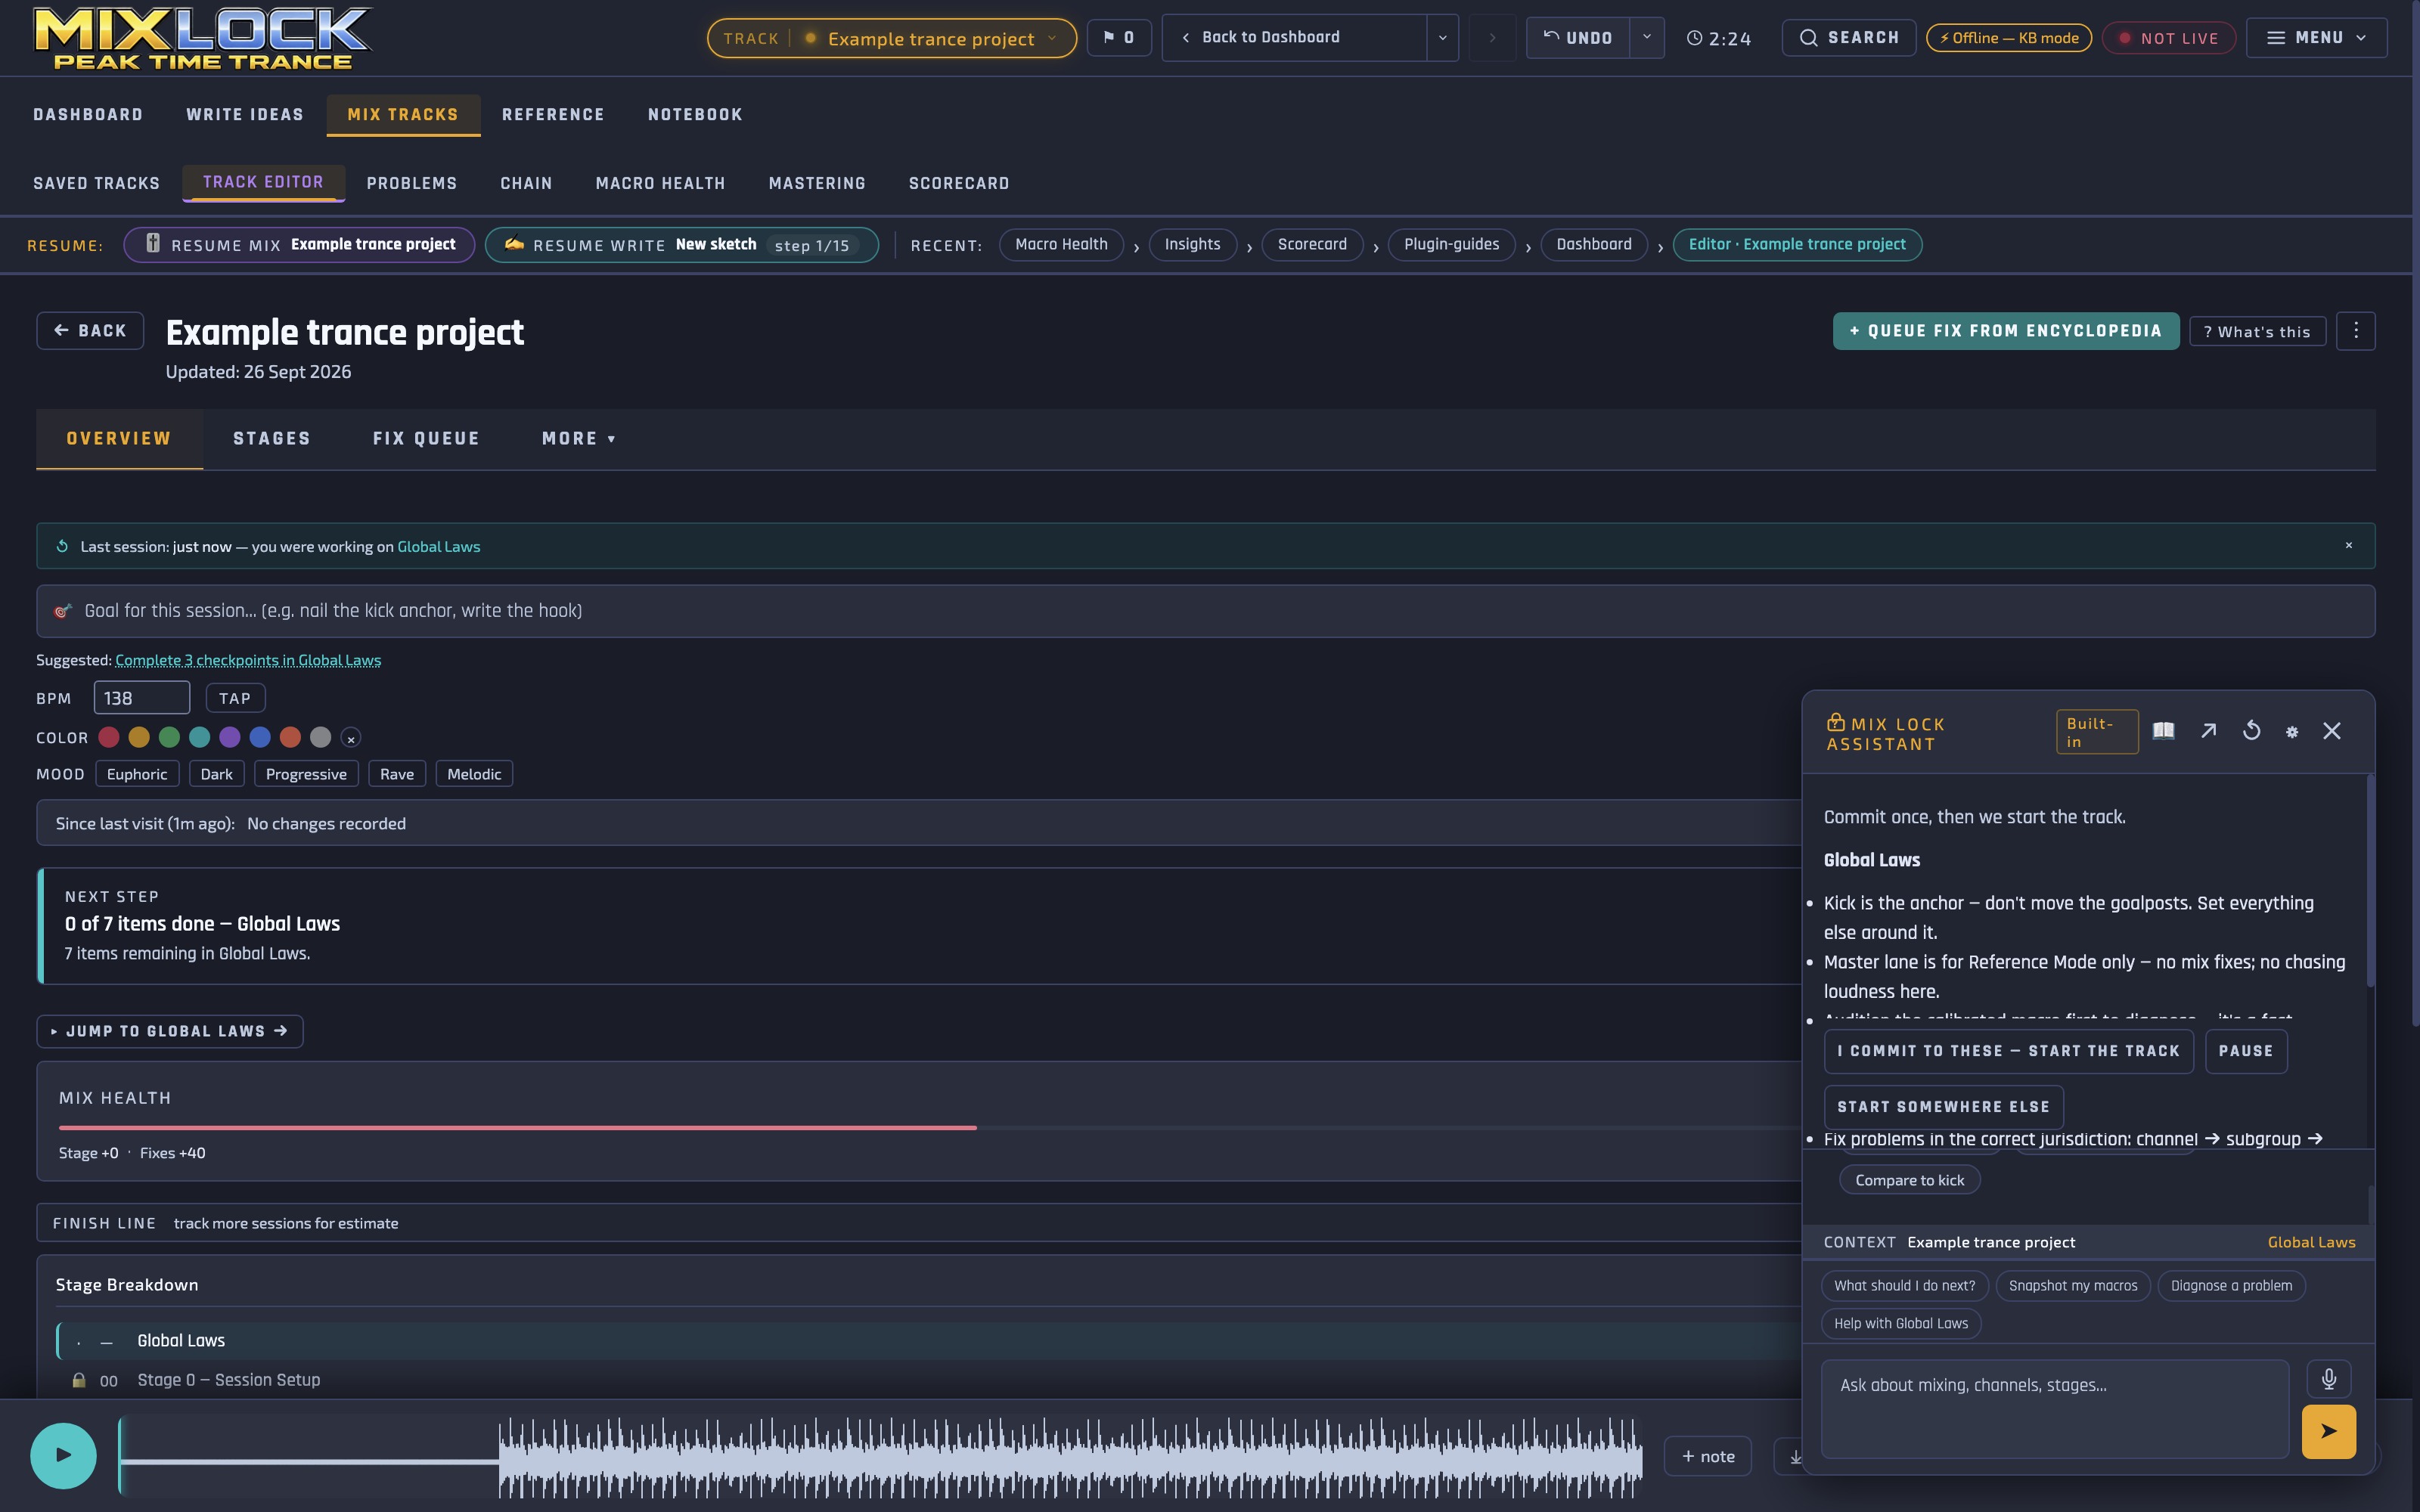Open the Example trance project track selector
This screenshot has width=2420, height=1512.
pos(891,38)
